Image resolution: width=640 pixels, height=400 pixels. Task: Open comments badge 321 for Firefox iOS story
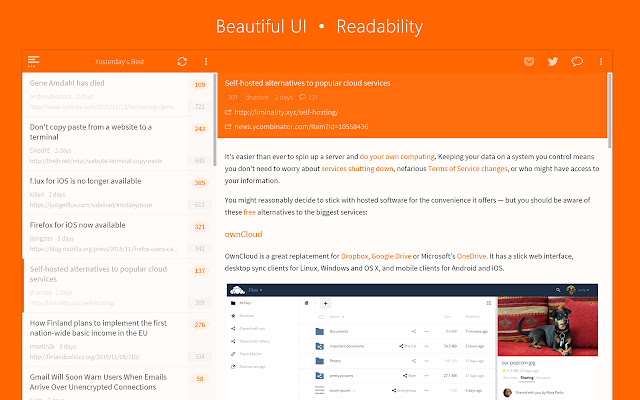pos(200,227)
